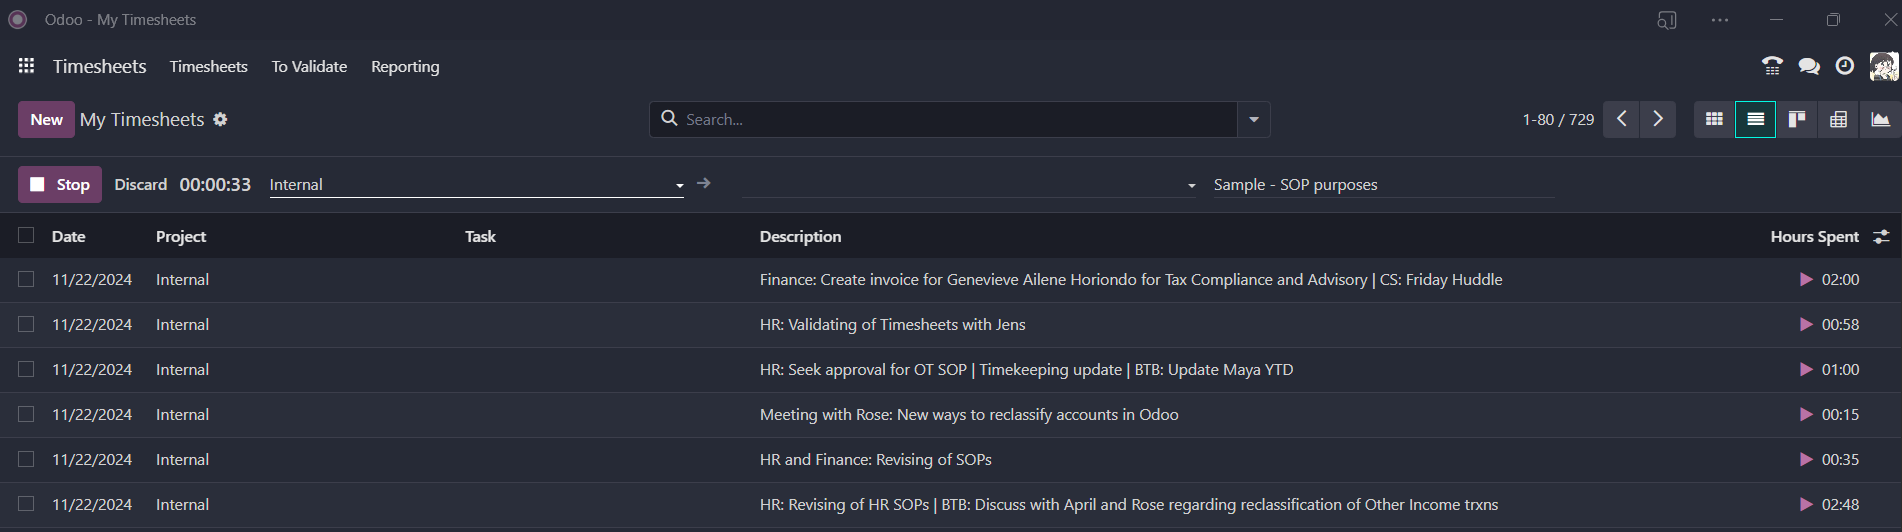The width and height of the screenshot is (1902, 532).
Task: Select the Meeting with Rose row checkbox
Action: pyautogui.click(x=26, y=414)
